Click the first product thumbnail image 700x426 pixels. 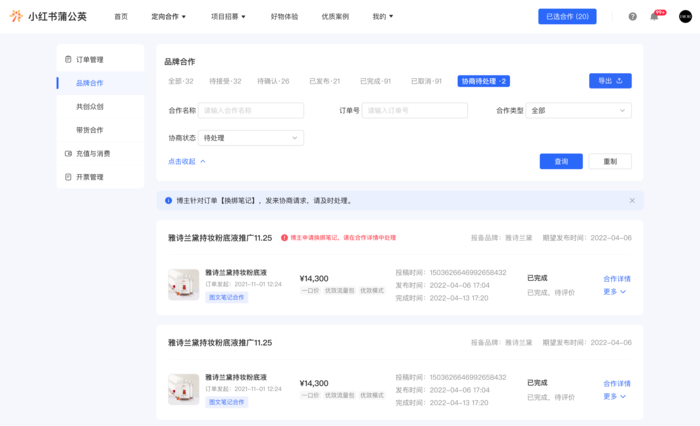pos(183,284)
